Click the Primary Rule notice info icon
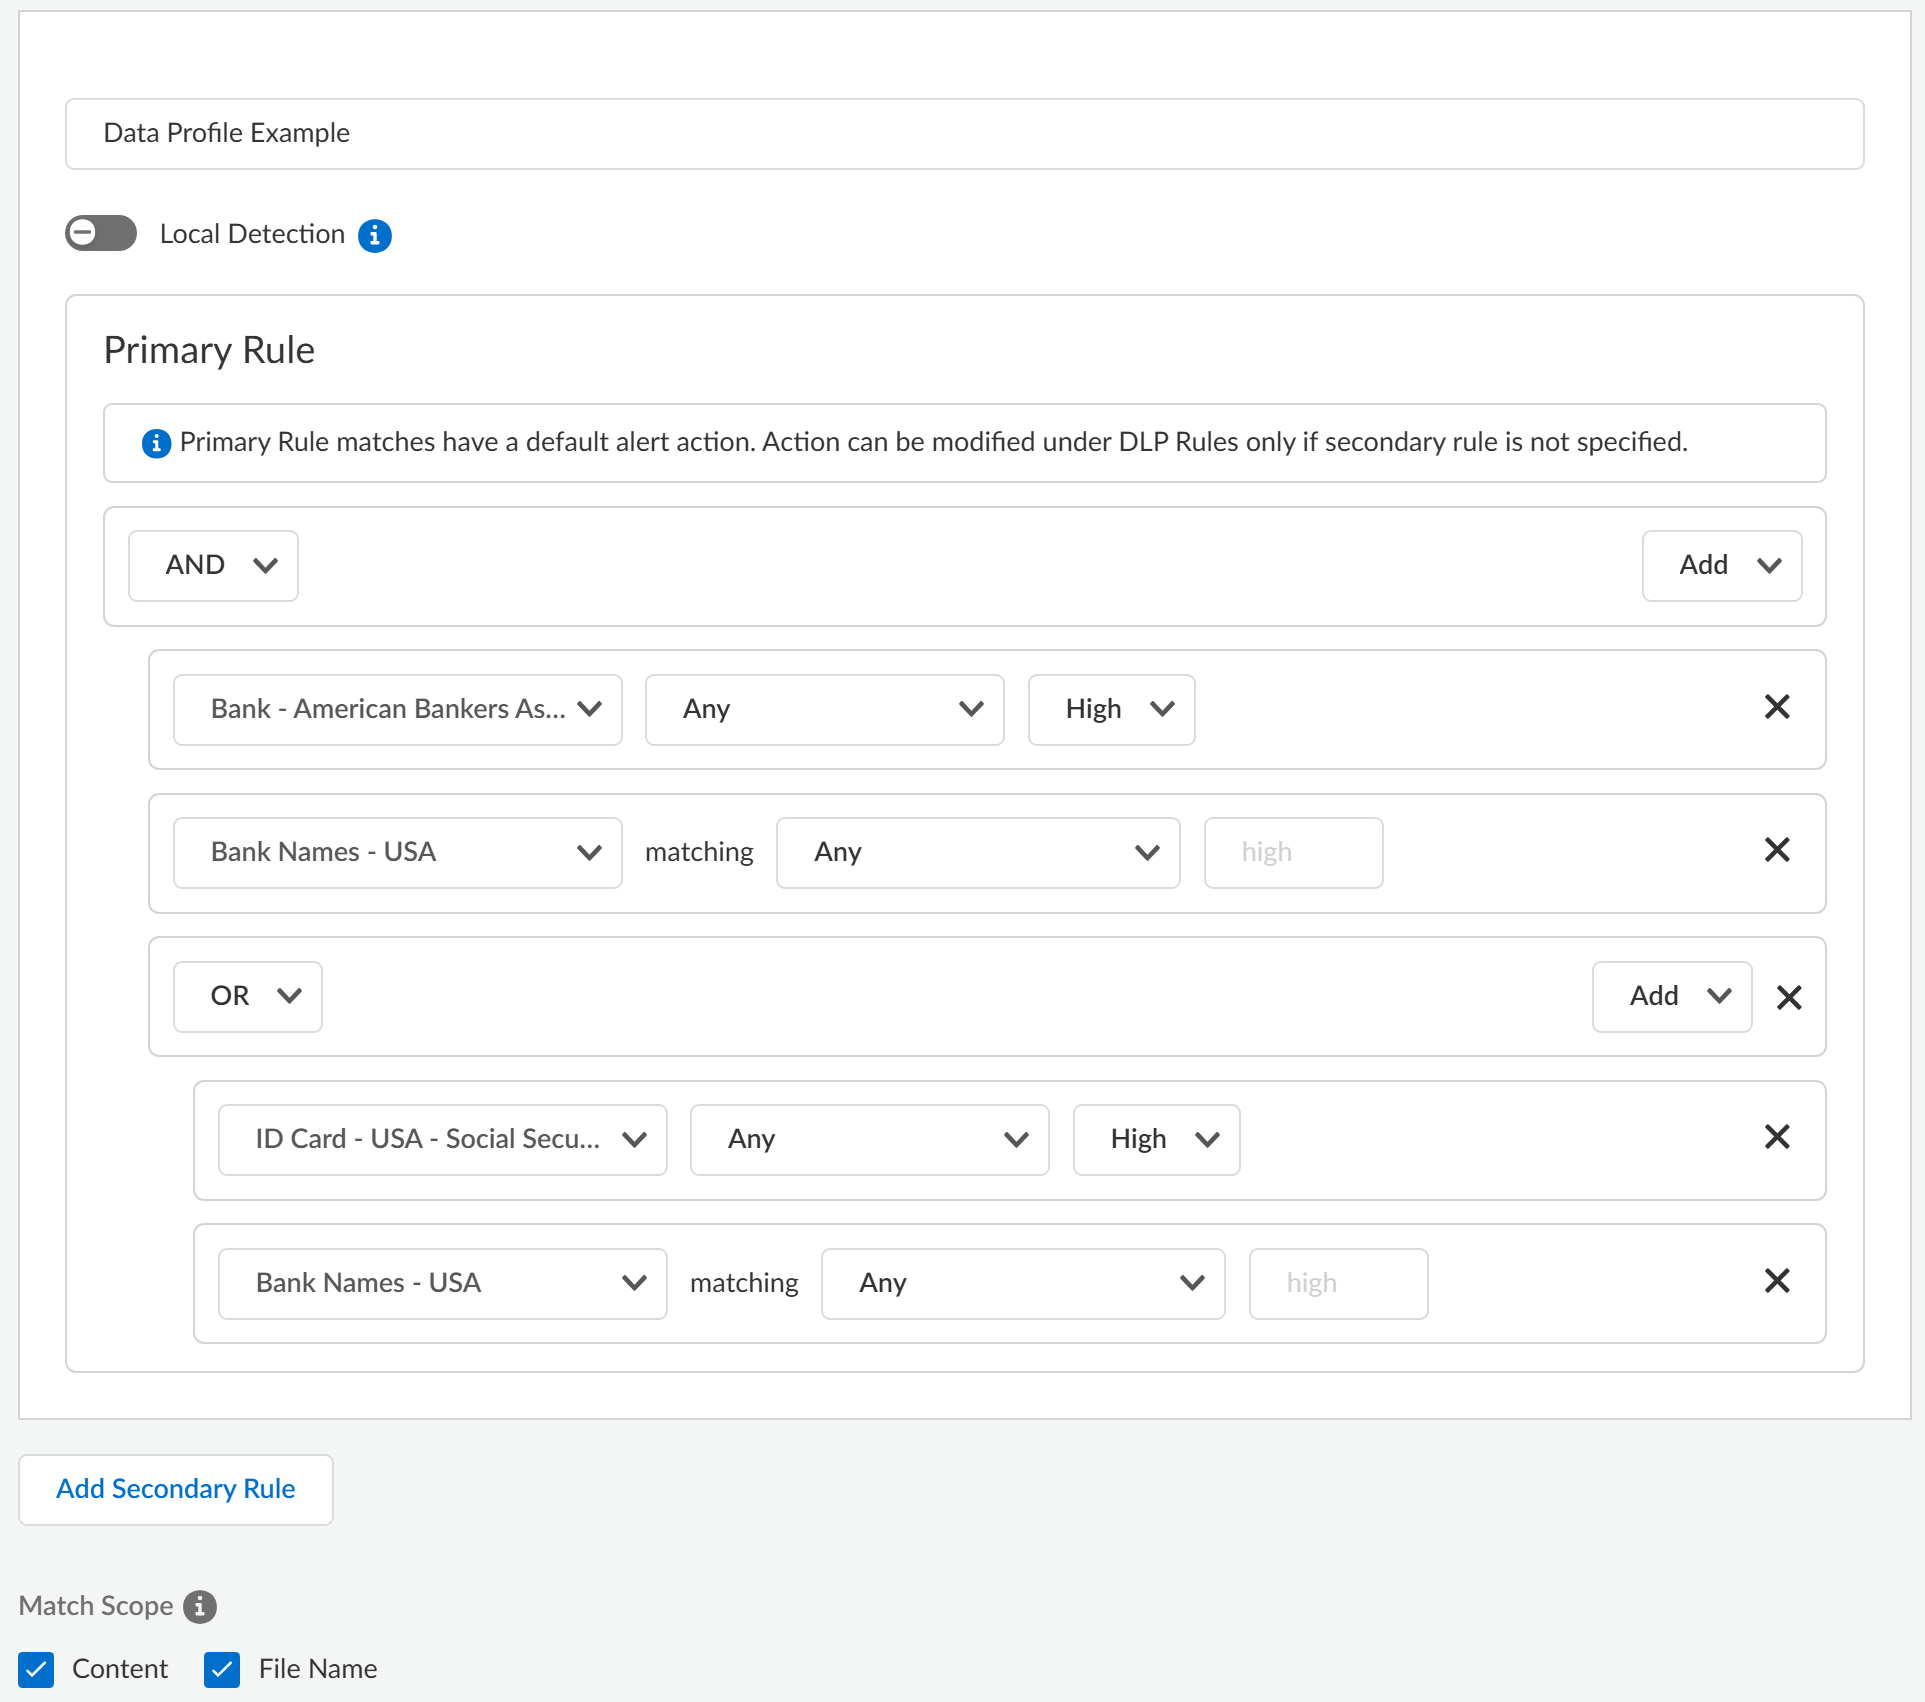1925x1702 pixels. click(x=156, y=443)
